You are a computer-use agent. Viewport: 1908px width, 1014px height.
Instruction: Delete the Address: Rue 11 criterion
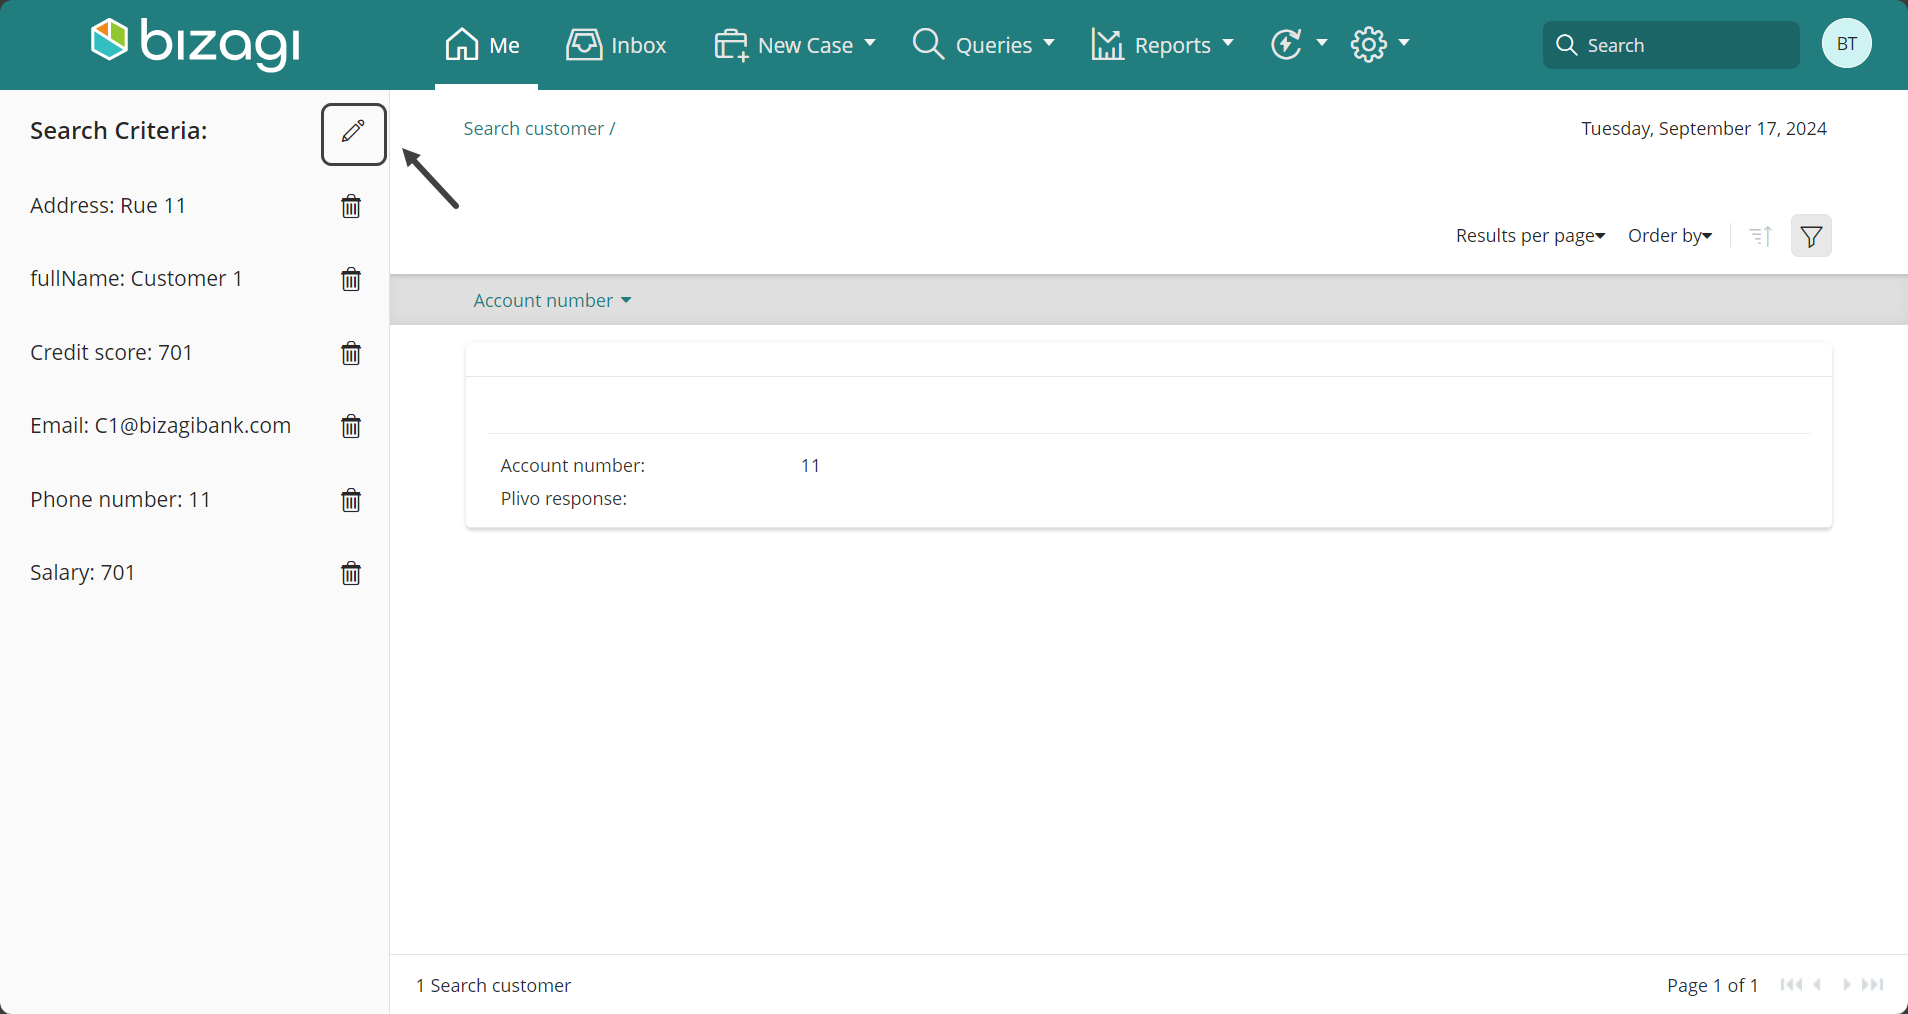click(351, 206)
